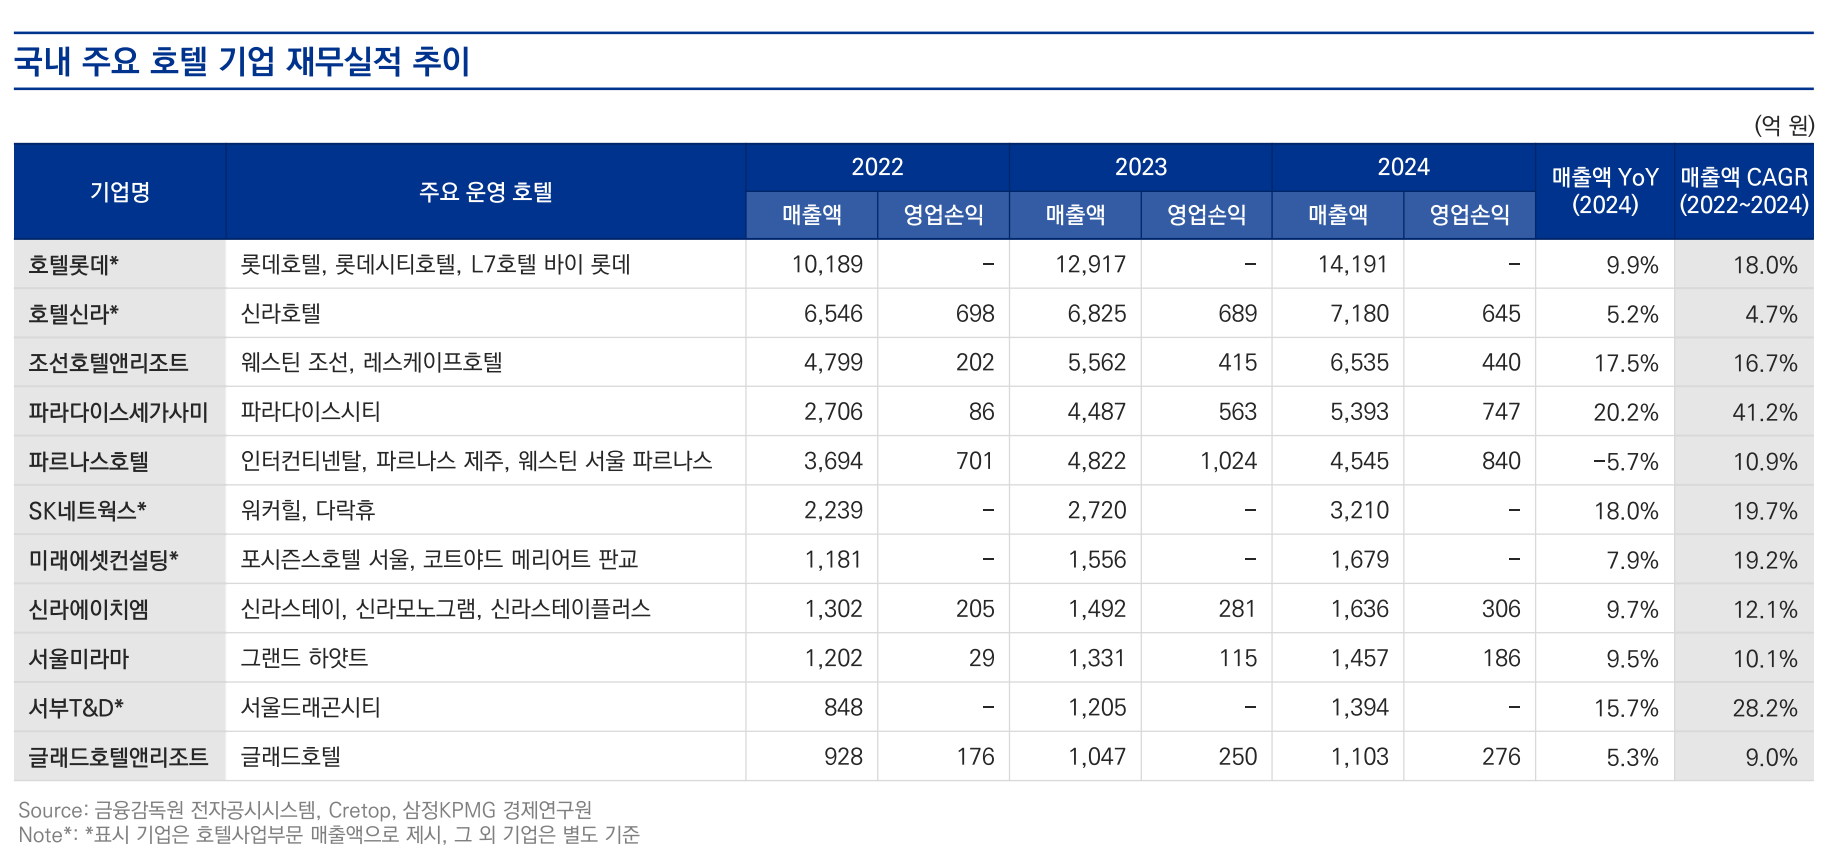Screen dimensions: 1832x857
Task: Select the 41.2% CAGR value
Action: [1764, 412]
